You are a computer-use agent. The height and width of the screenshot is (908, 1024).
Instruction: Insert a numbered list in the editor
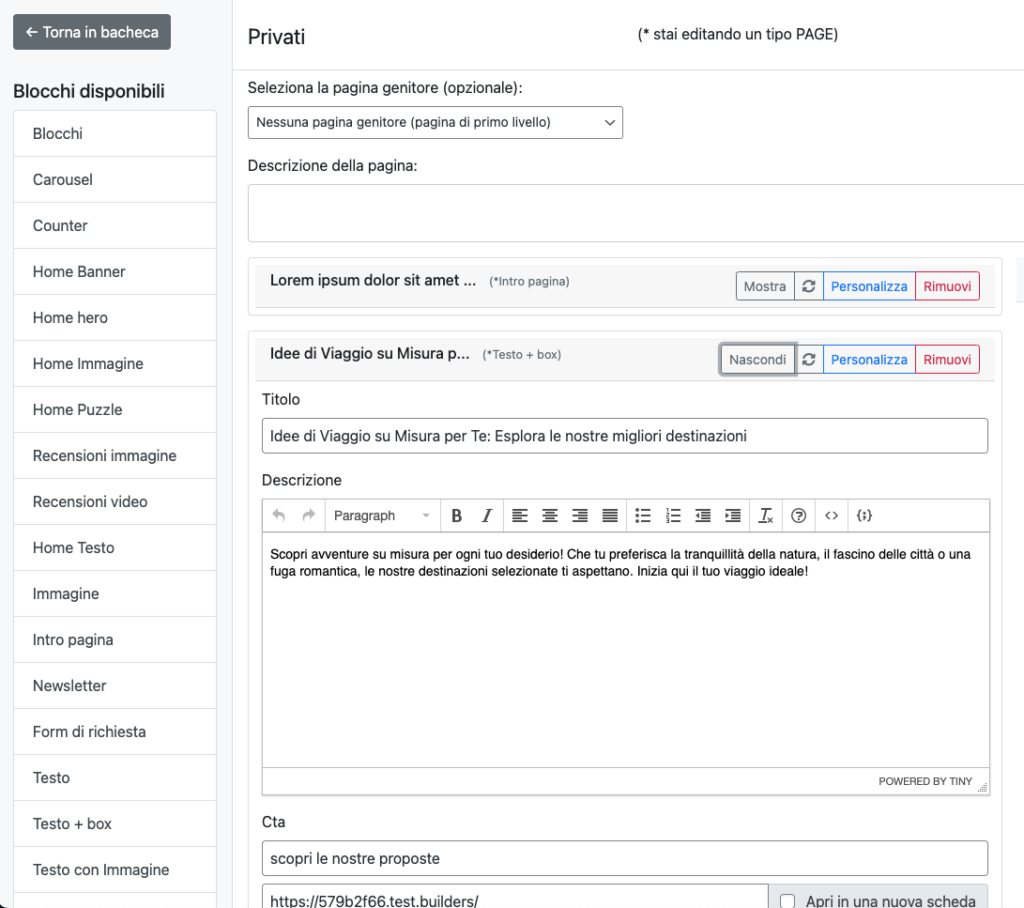pyautogui.click(x=673, y=516)
